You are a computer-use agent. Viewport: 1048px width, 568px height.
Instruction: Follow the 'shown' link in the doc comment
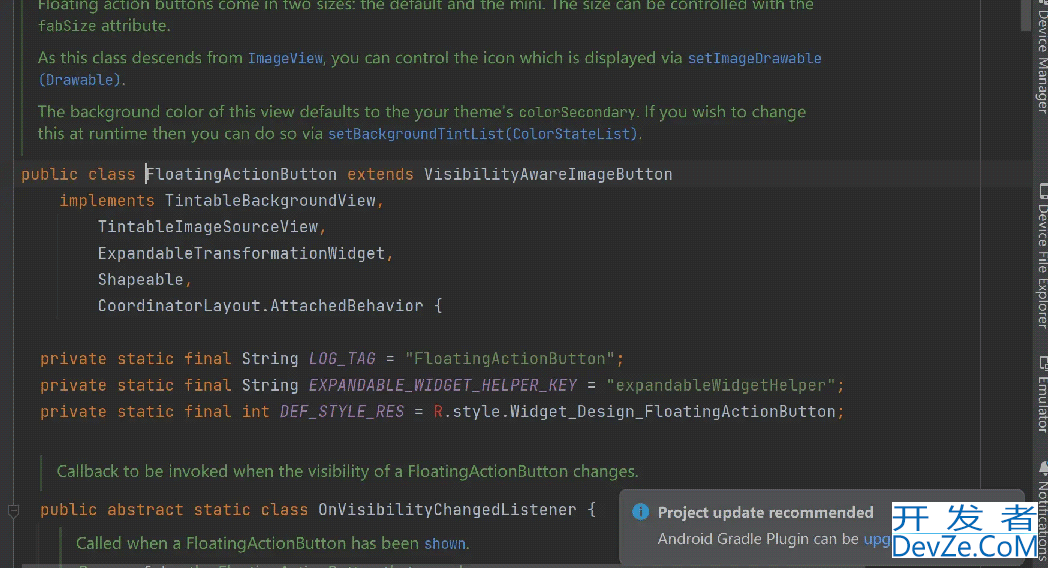pyautogui.click(x=445, y=544)
